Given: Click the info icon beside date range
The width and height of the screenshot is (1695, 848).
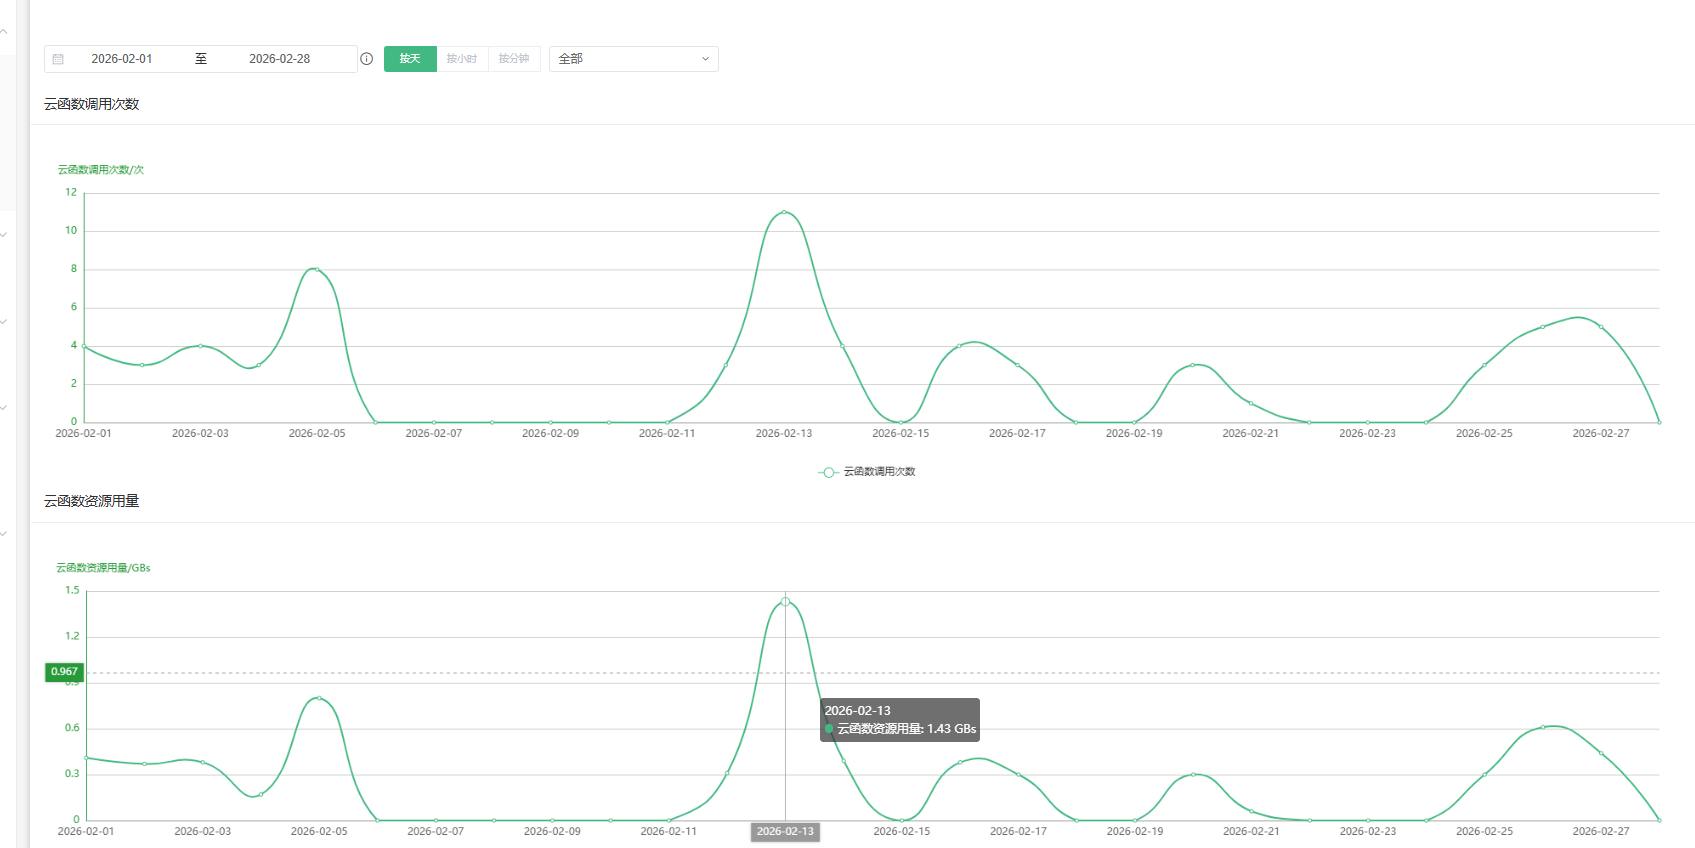Looking at the screenshot, I should pyautogui.click(x=367, y=59).
